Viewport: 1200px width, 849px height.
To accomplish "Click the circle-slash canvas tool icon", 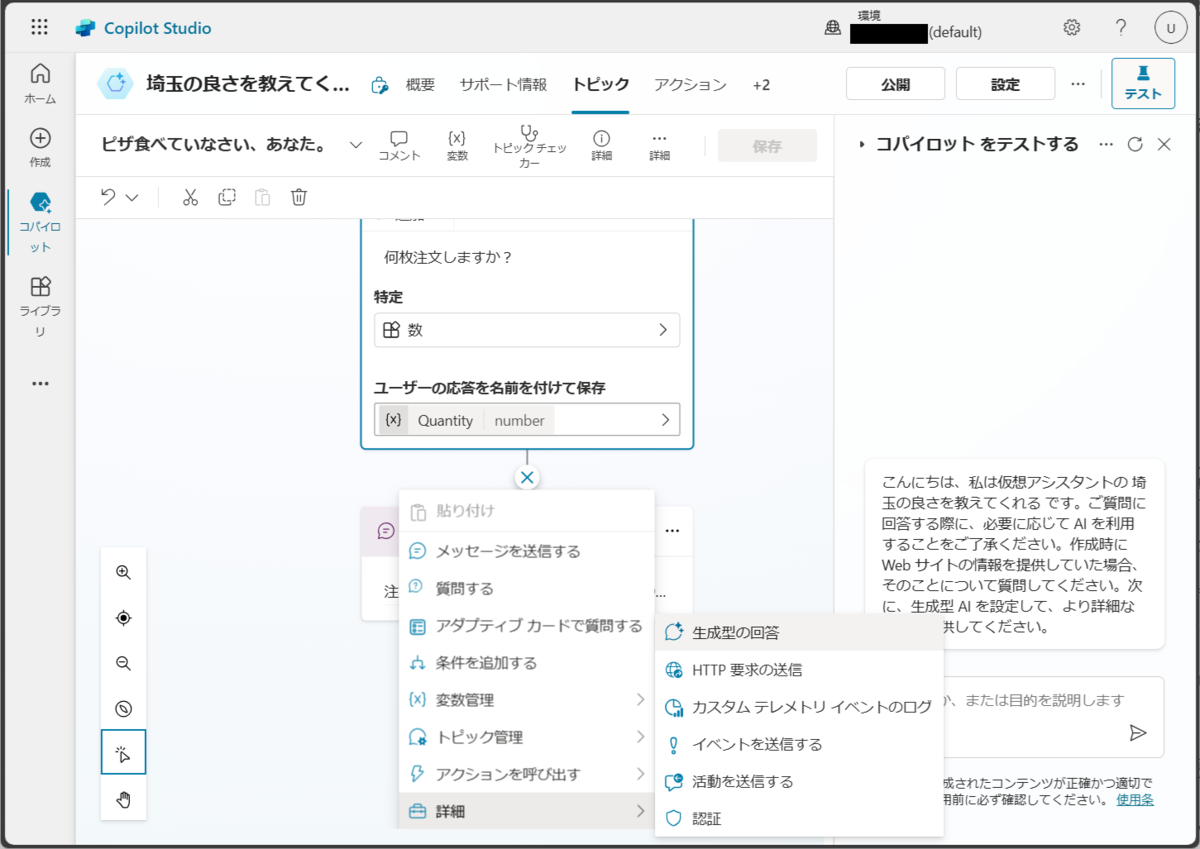I will tap(123, 709).
